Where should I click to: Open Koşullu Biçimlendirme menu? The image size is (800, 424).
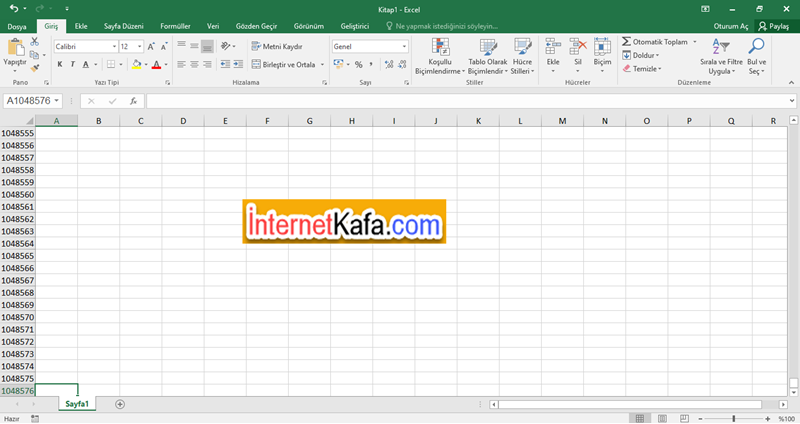[440, 56]
